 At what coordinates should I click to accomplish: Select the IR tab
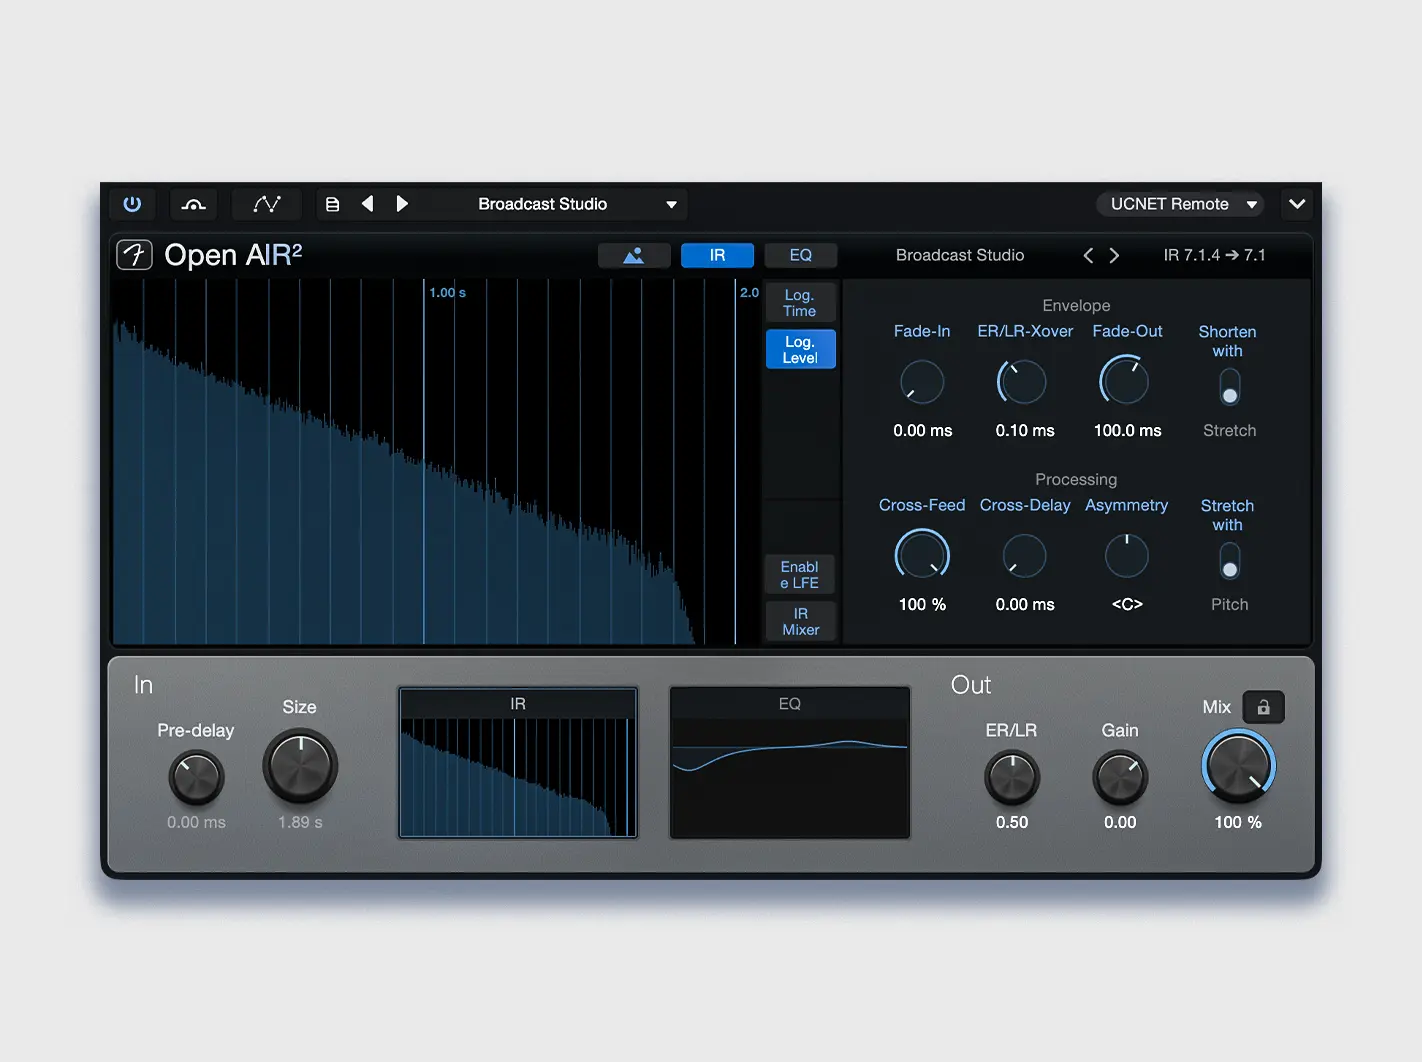pyautogui.click(x=717, y=255)
